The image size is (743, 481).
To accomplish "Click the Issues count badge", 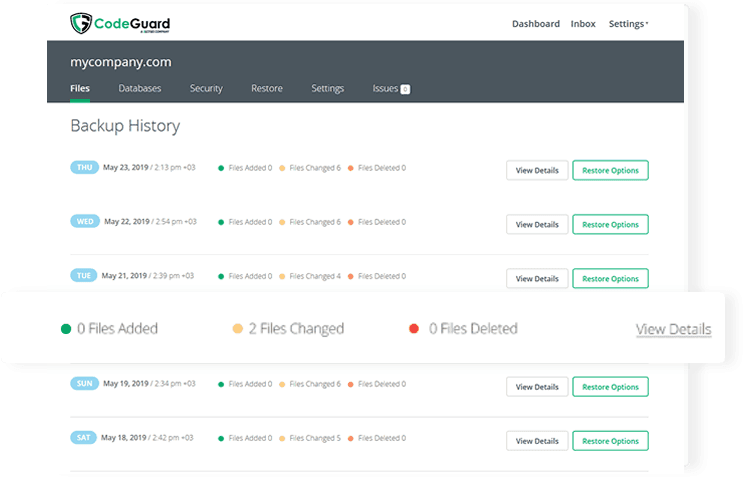I will [x=405, y=89].
